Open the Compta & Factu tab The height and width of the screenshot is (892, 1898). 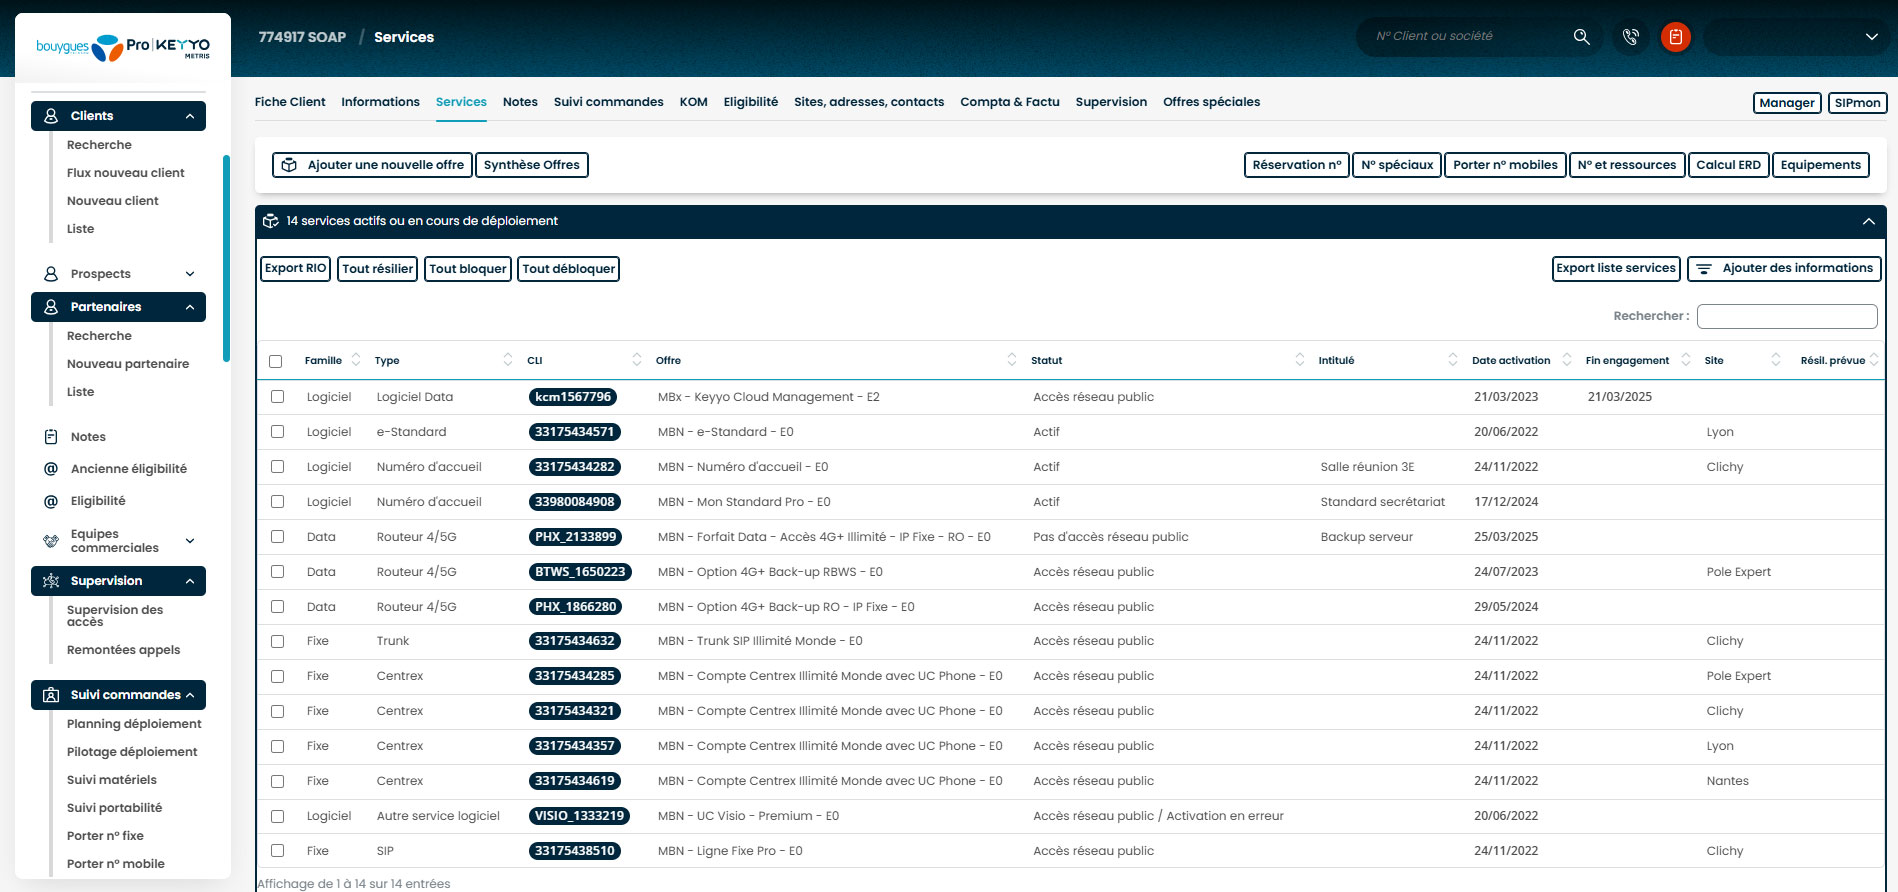(1009, 102)
